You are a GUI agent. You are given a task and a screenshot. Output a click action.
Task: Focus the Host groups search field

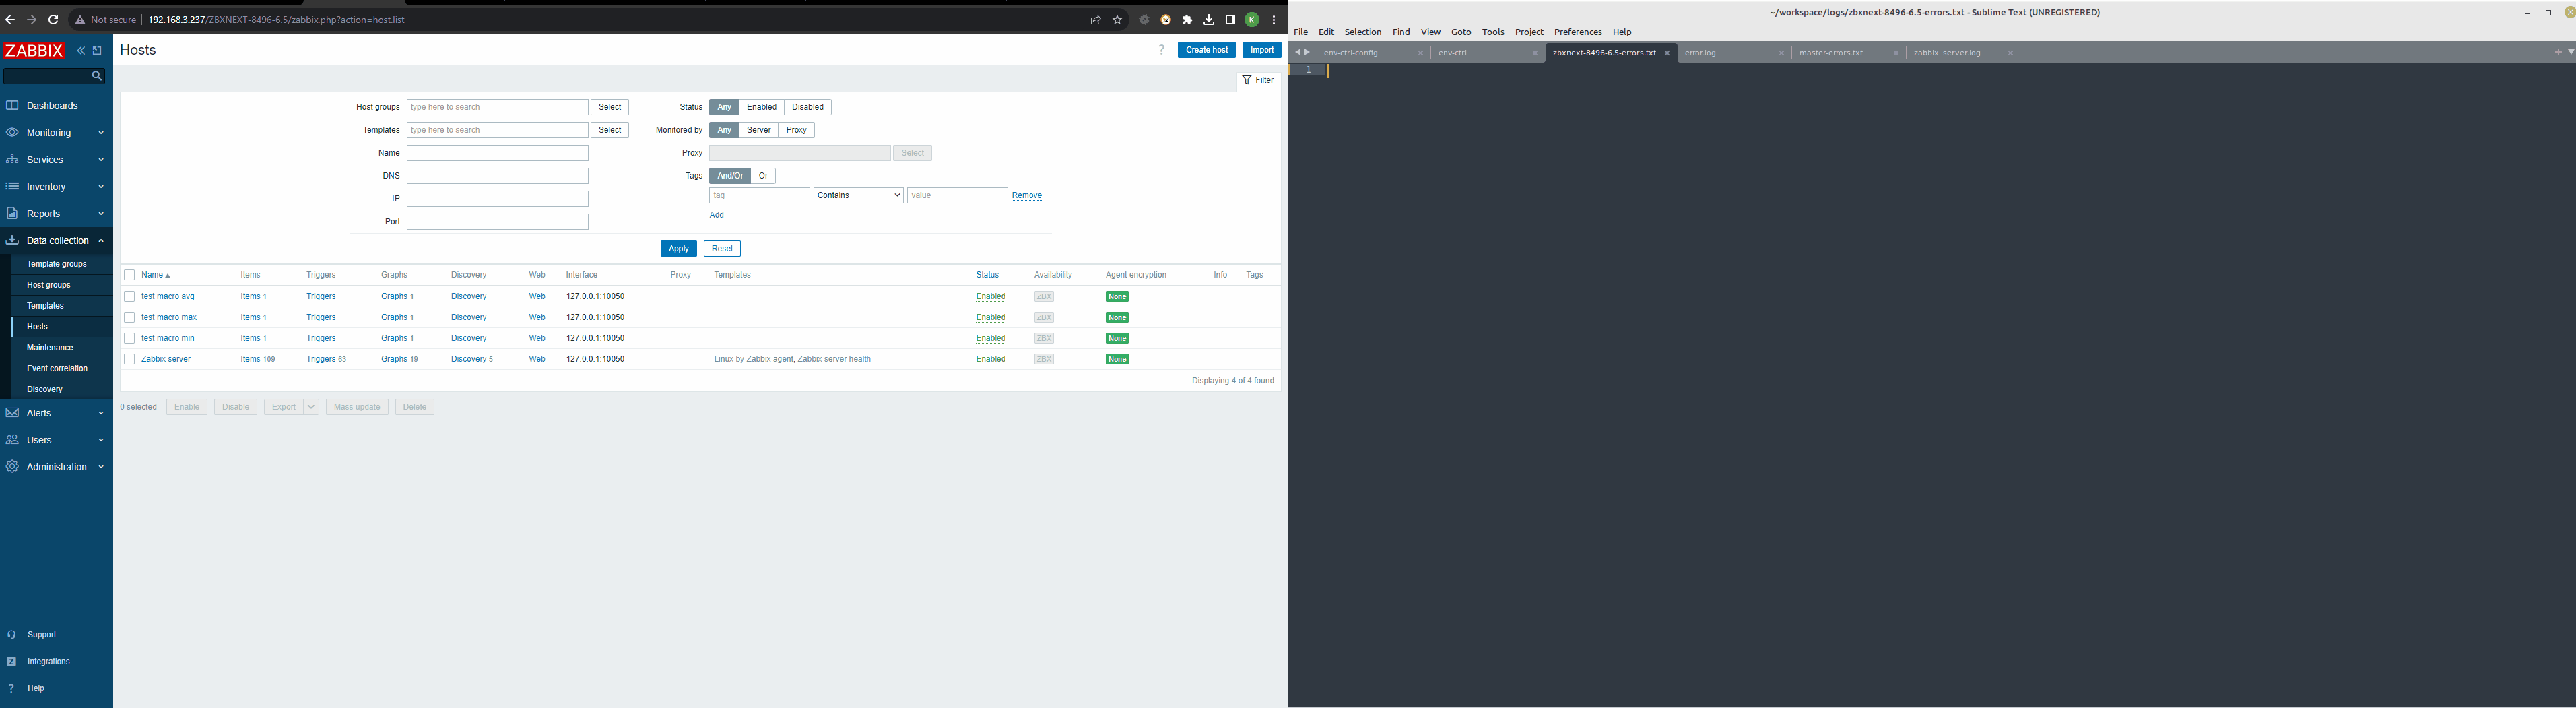click(497, 107)
